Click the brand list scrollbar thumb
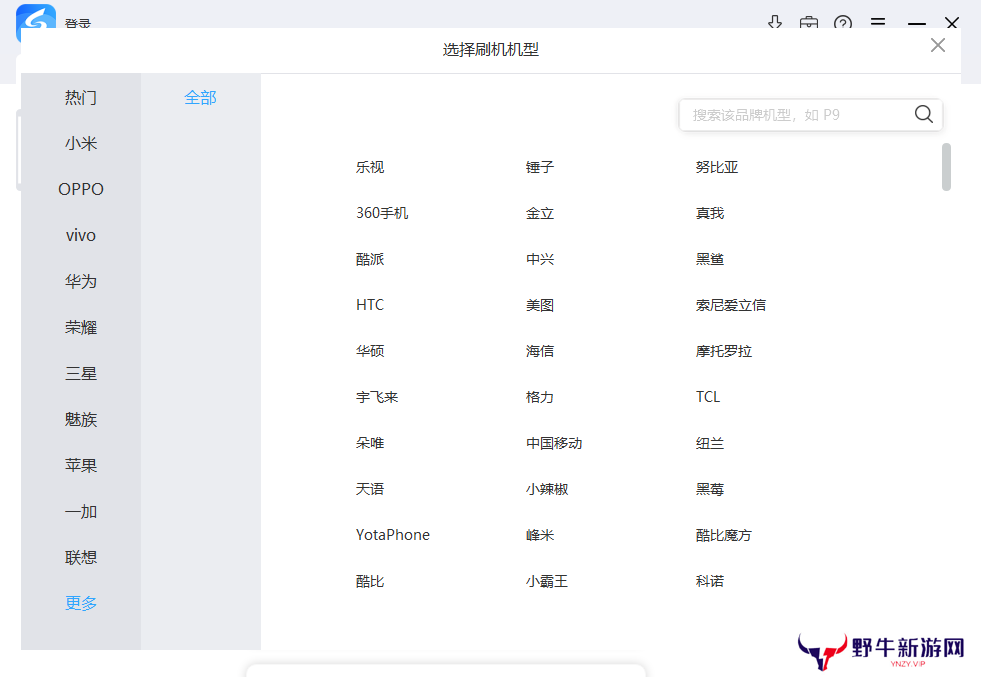This screenshot has width=981, height=677. (x=946, y=166)
